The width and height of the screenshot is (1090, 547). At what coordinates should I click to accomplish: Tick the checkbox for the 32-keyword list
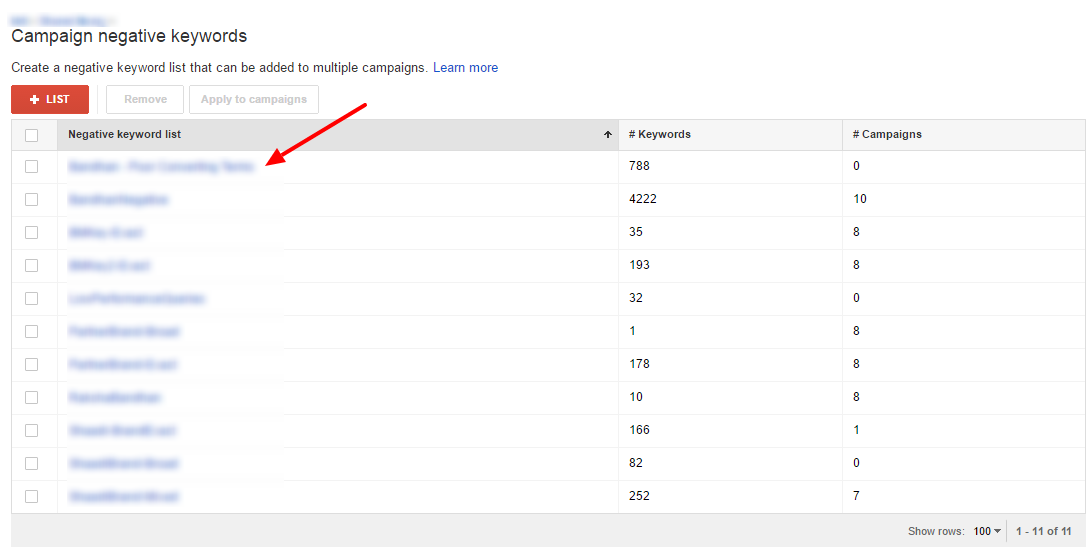pos(31,298)
